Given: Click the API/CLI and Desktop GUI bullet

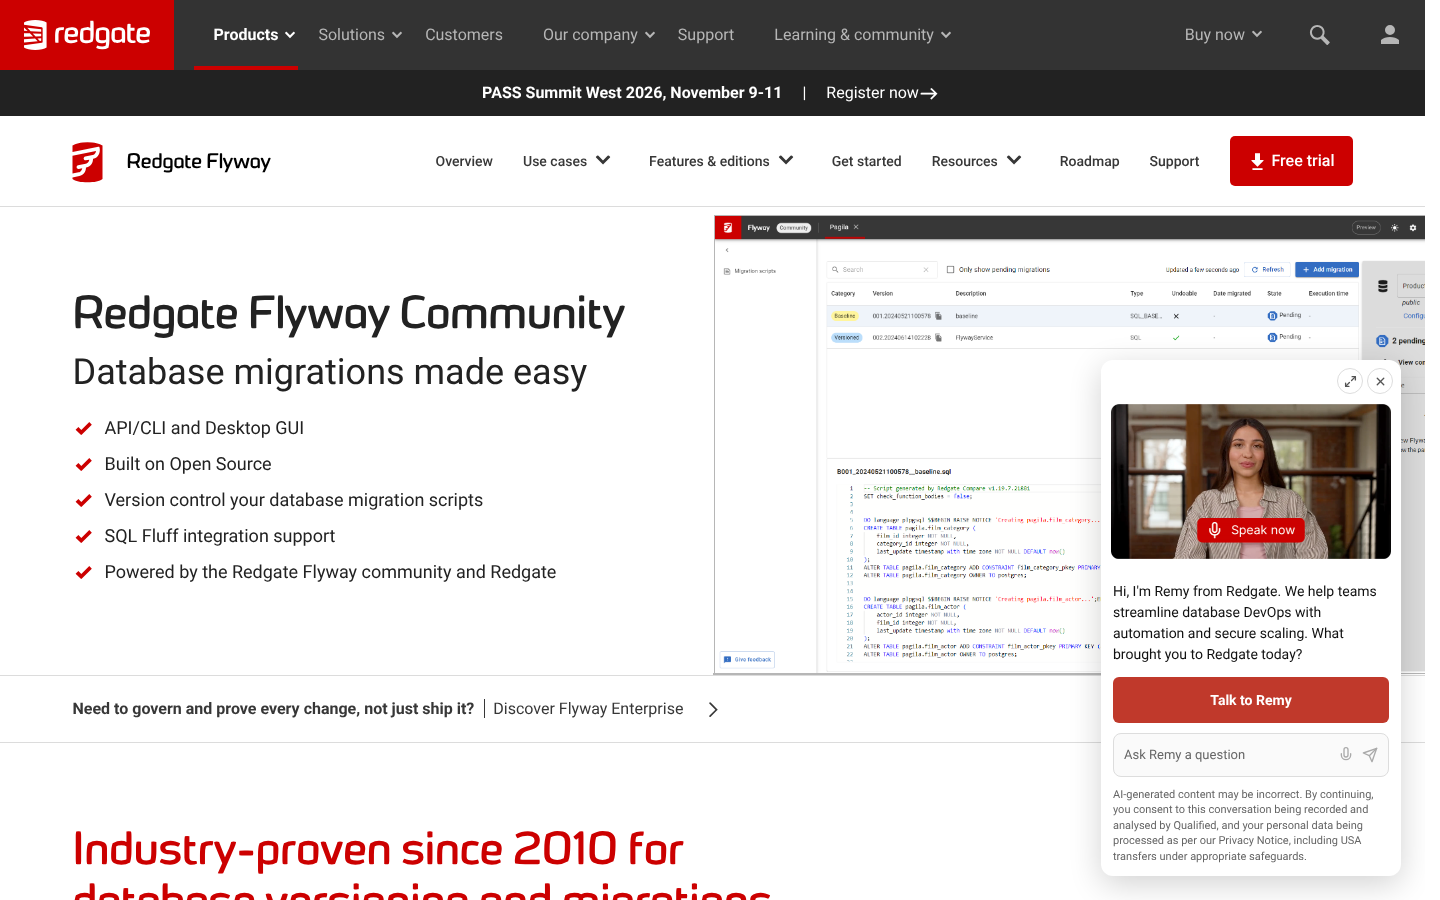Looking at the screenshot, I should tap(204, 428).
